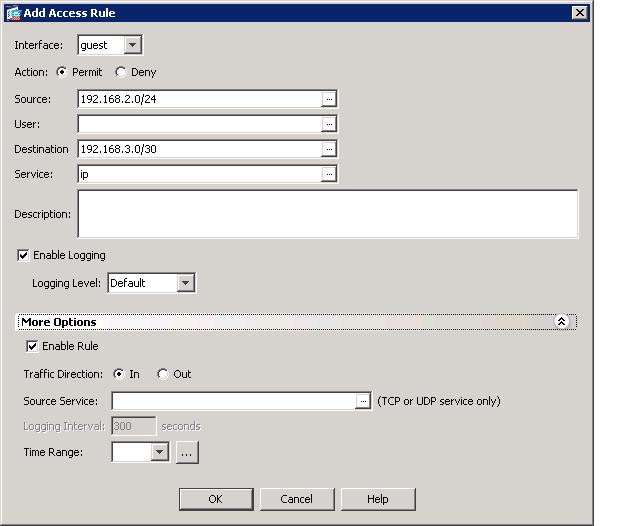Open the Destination browse ellipsis button
Viewport: 640px width, 526px height.
[x=329, y=149]
